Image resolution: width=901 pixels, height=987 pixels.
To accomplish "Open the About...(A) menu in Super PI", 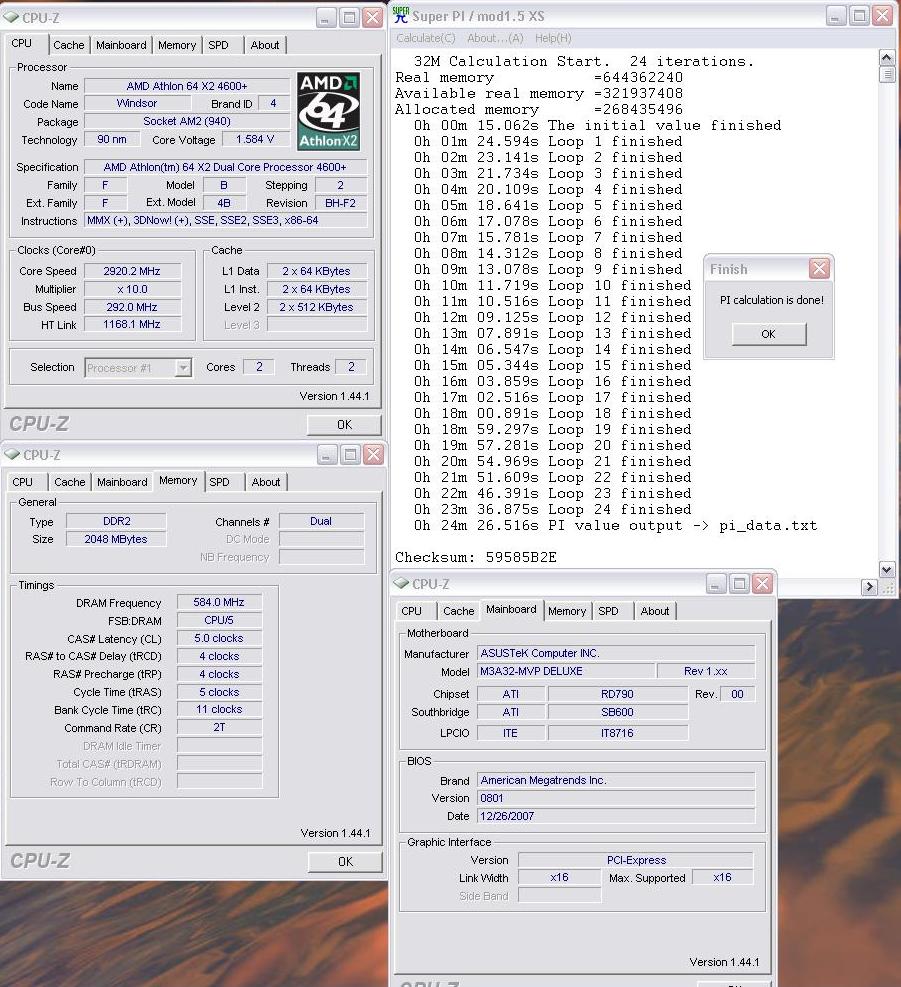I will [495, 38].
